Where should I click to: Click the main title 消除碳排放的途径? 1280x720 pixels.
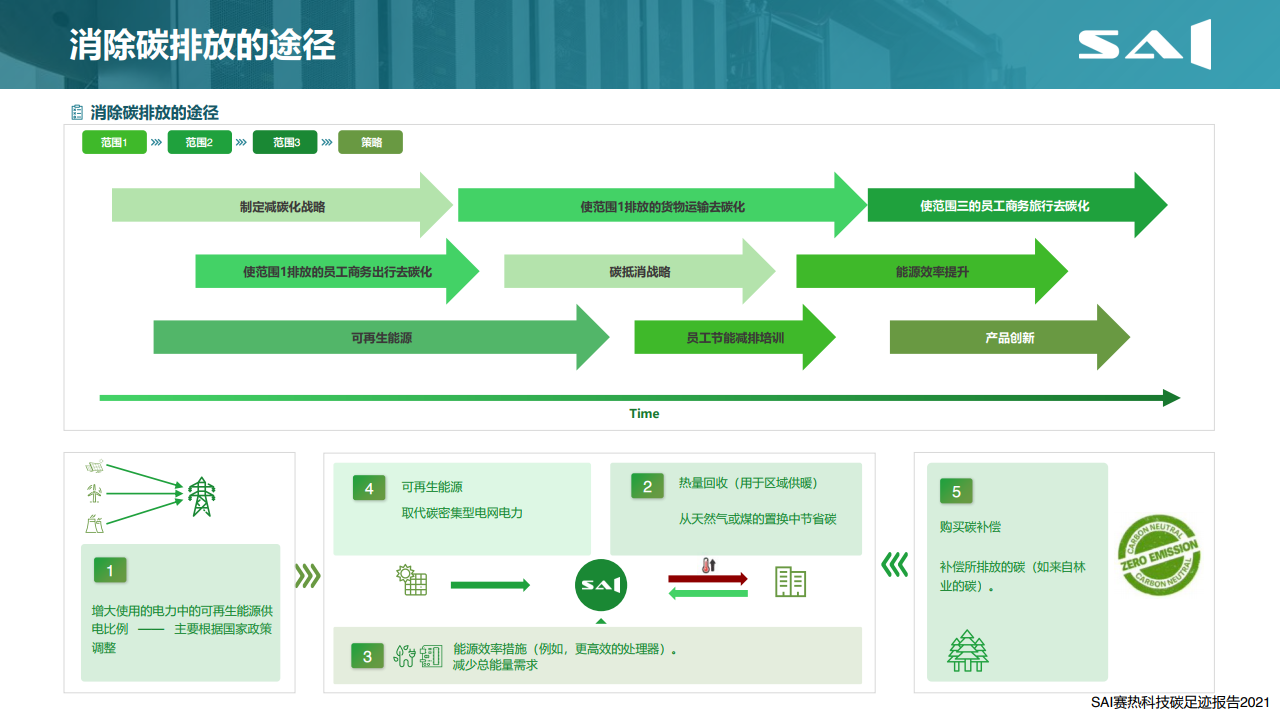coord(203,46)
